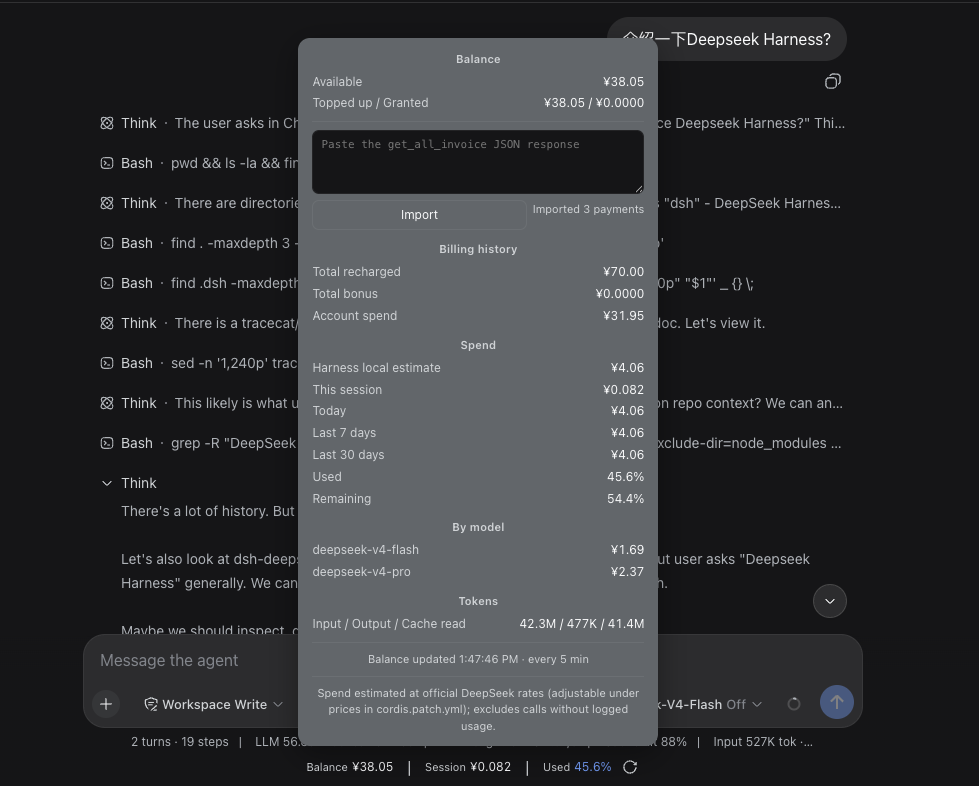The width and height of the screenshot is (979, 786).
Task: Click the Account spend ¥31.95 value
Action: pyautogui.click(x=623, y=316)
